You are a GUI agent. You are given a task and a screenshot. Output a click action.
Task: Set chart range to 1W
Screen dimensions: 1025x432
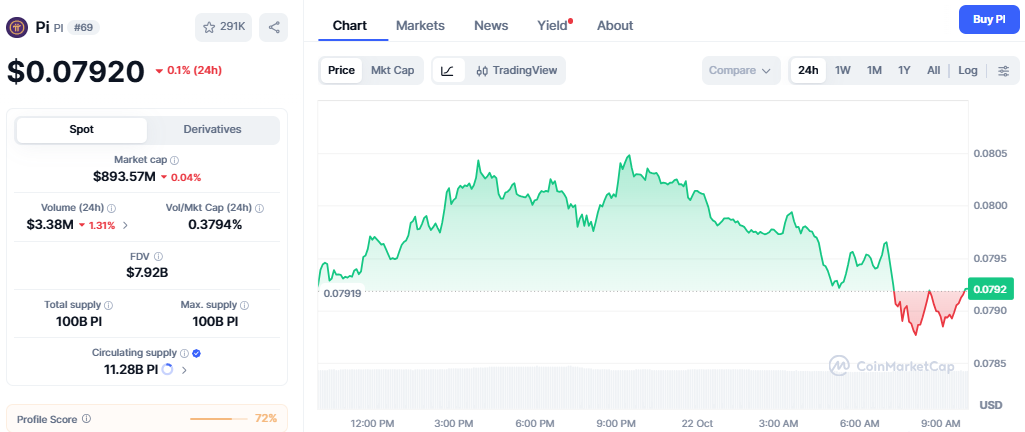click(843, 71)
